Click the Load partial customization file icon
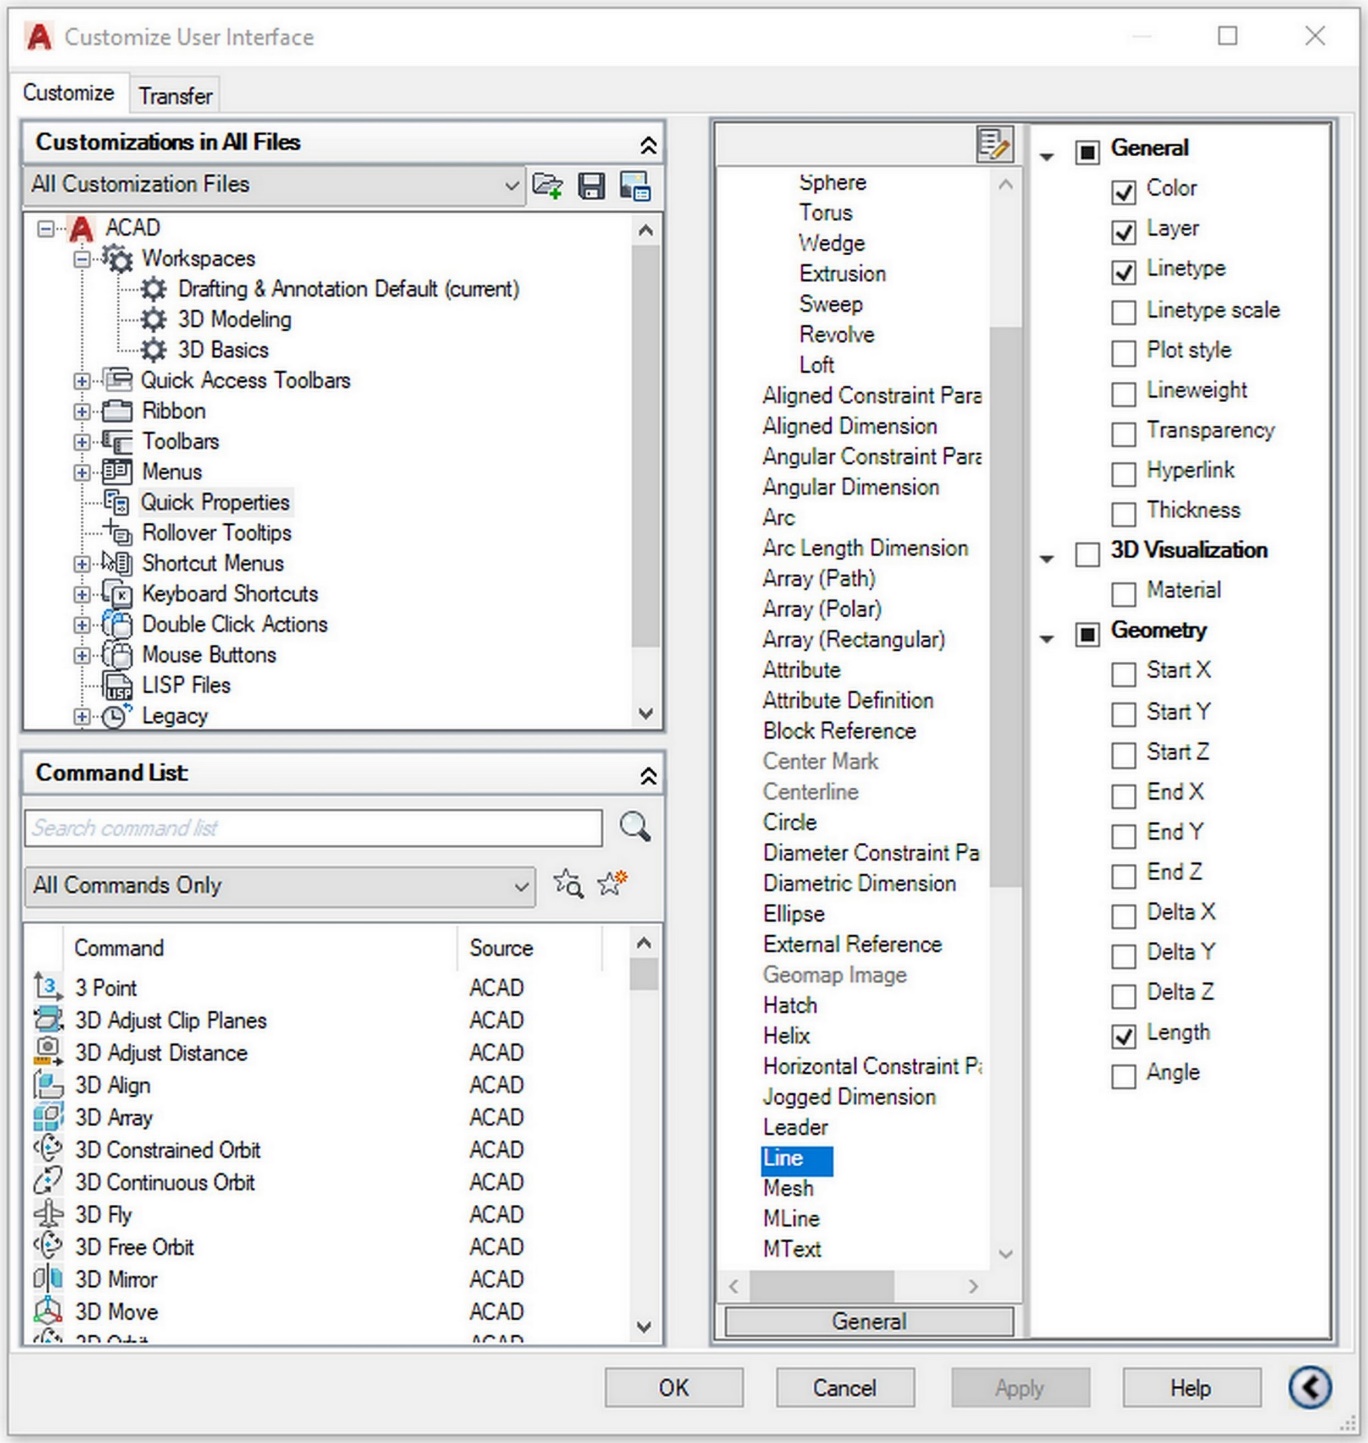This screenshot has height=1443, width=1368. [547, 185]
